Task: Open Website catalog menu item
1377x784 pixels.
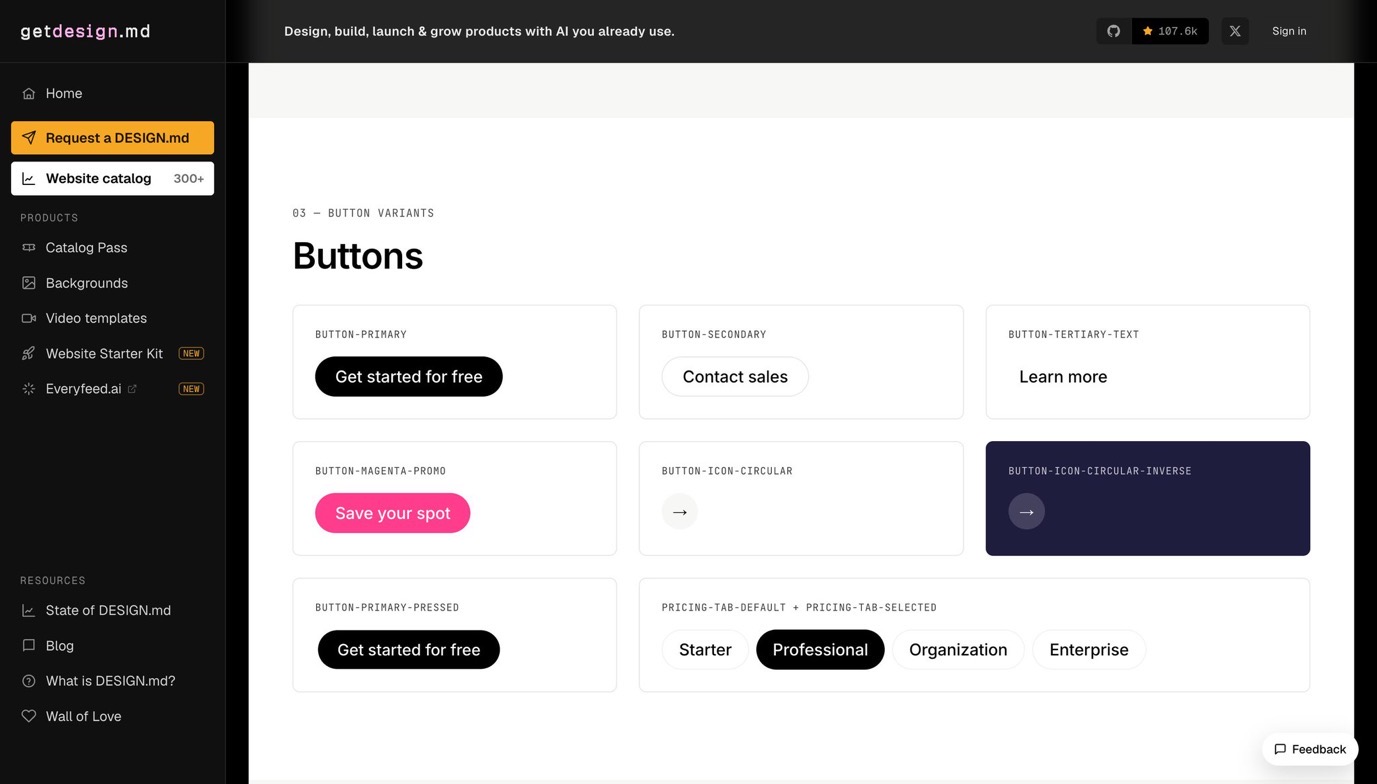Action: (x=112, y=178)
